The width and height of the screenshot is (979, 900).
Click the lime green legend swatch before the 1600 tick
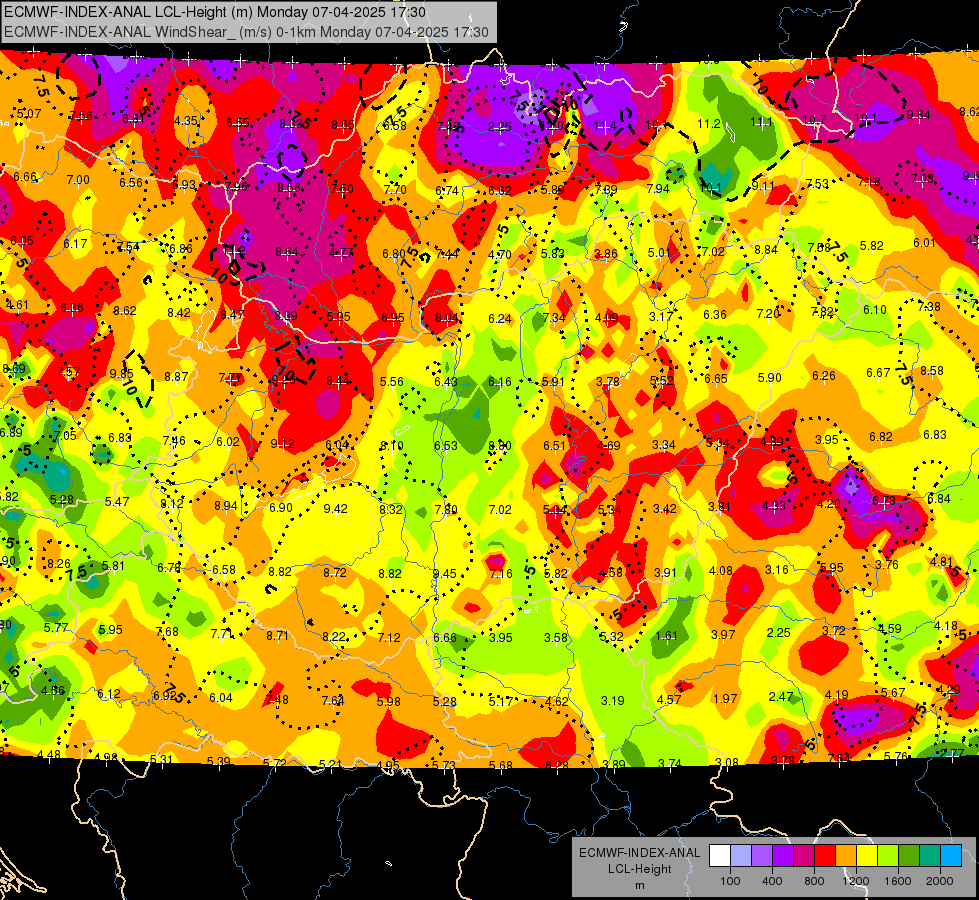point(888,856)
